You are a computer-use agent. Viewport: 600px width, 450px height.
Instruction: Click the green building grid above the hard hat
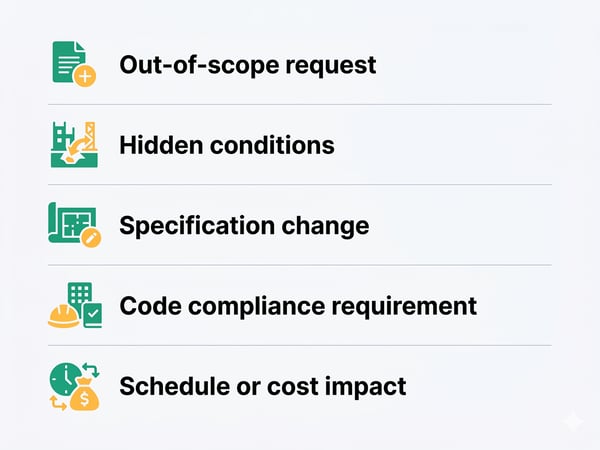click(x=80, y=294)
